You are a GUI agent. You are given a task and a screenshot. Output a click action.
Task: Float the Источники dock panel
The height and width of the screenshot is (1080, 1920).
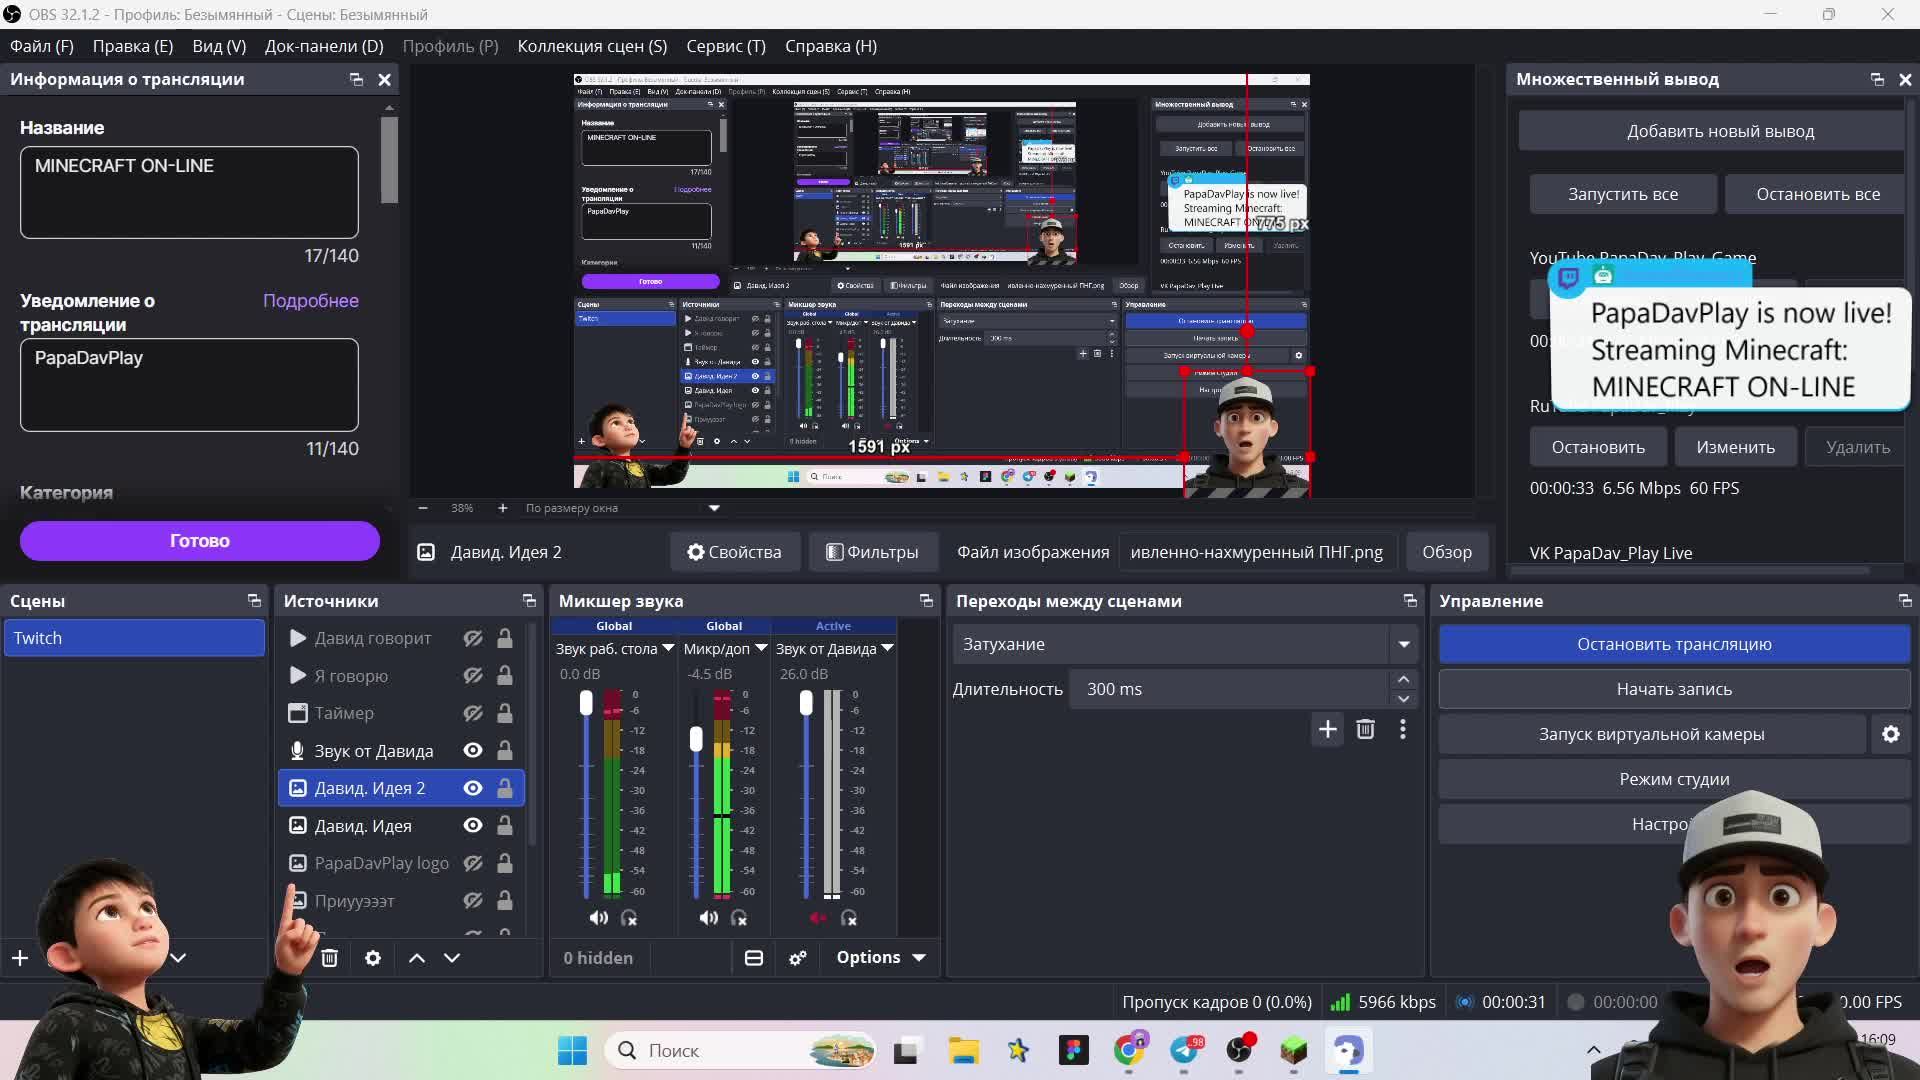click(529, 601)
